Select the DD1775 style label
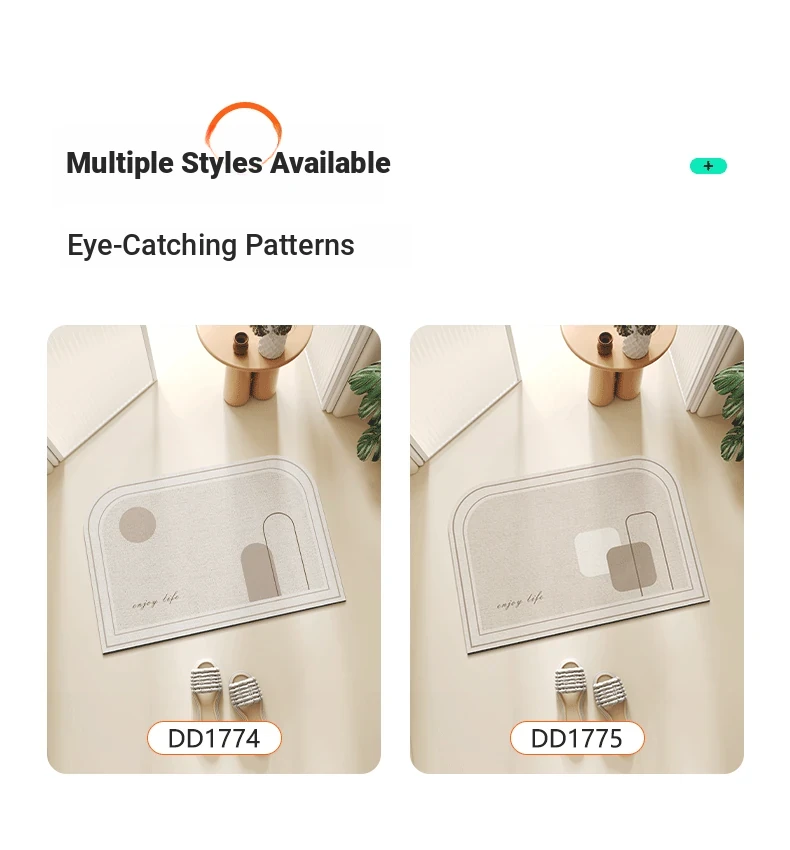The width and height of the screenshot is (790, 850). click(577, 738)
